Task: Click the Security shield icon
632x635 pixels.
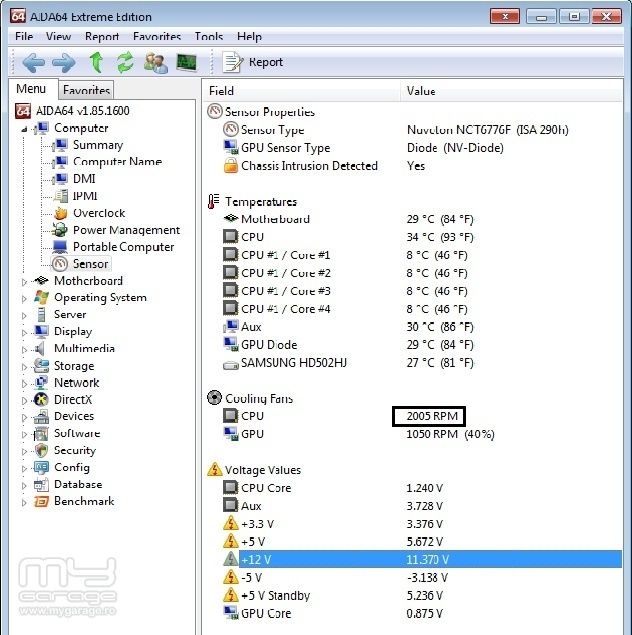Action: (x=41, y=450)
